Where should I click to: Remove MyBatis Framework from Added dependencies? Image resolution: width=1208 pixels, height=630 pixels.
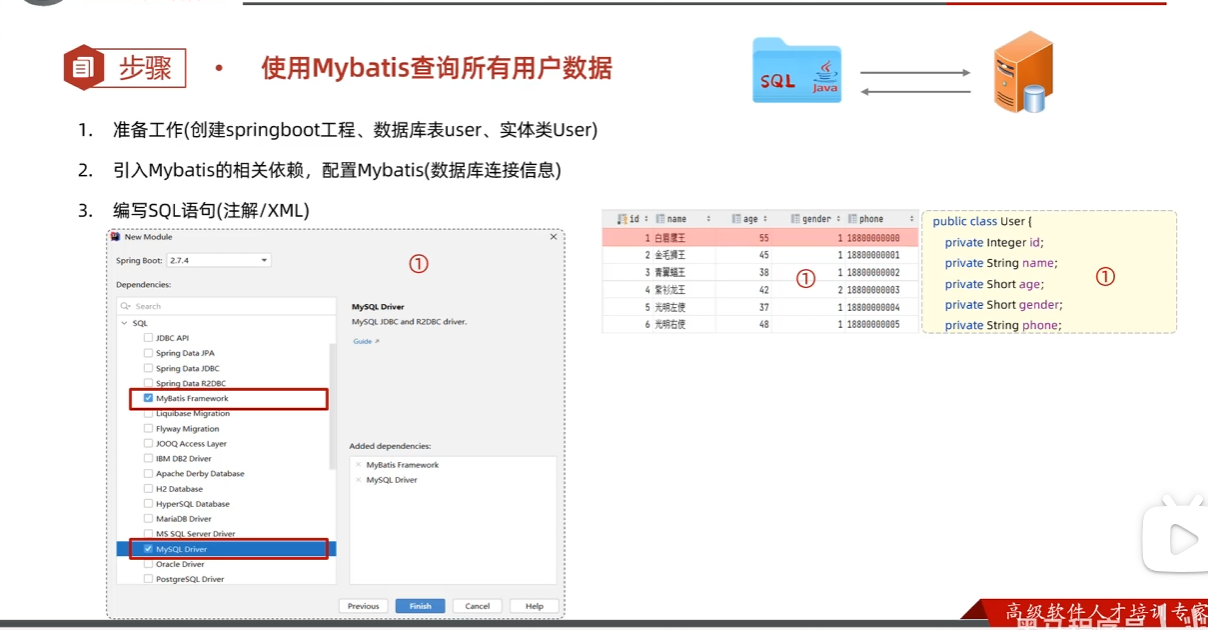tap(359, 464)
